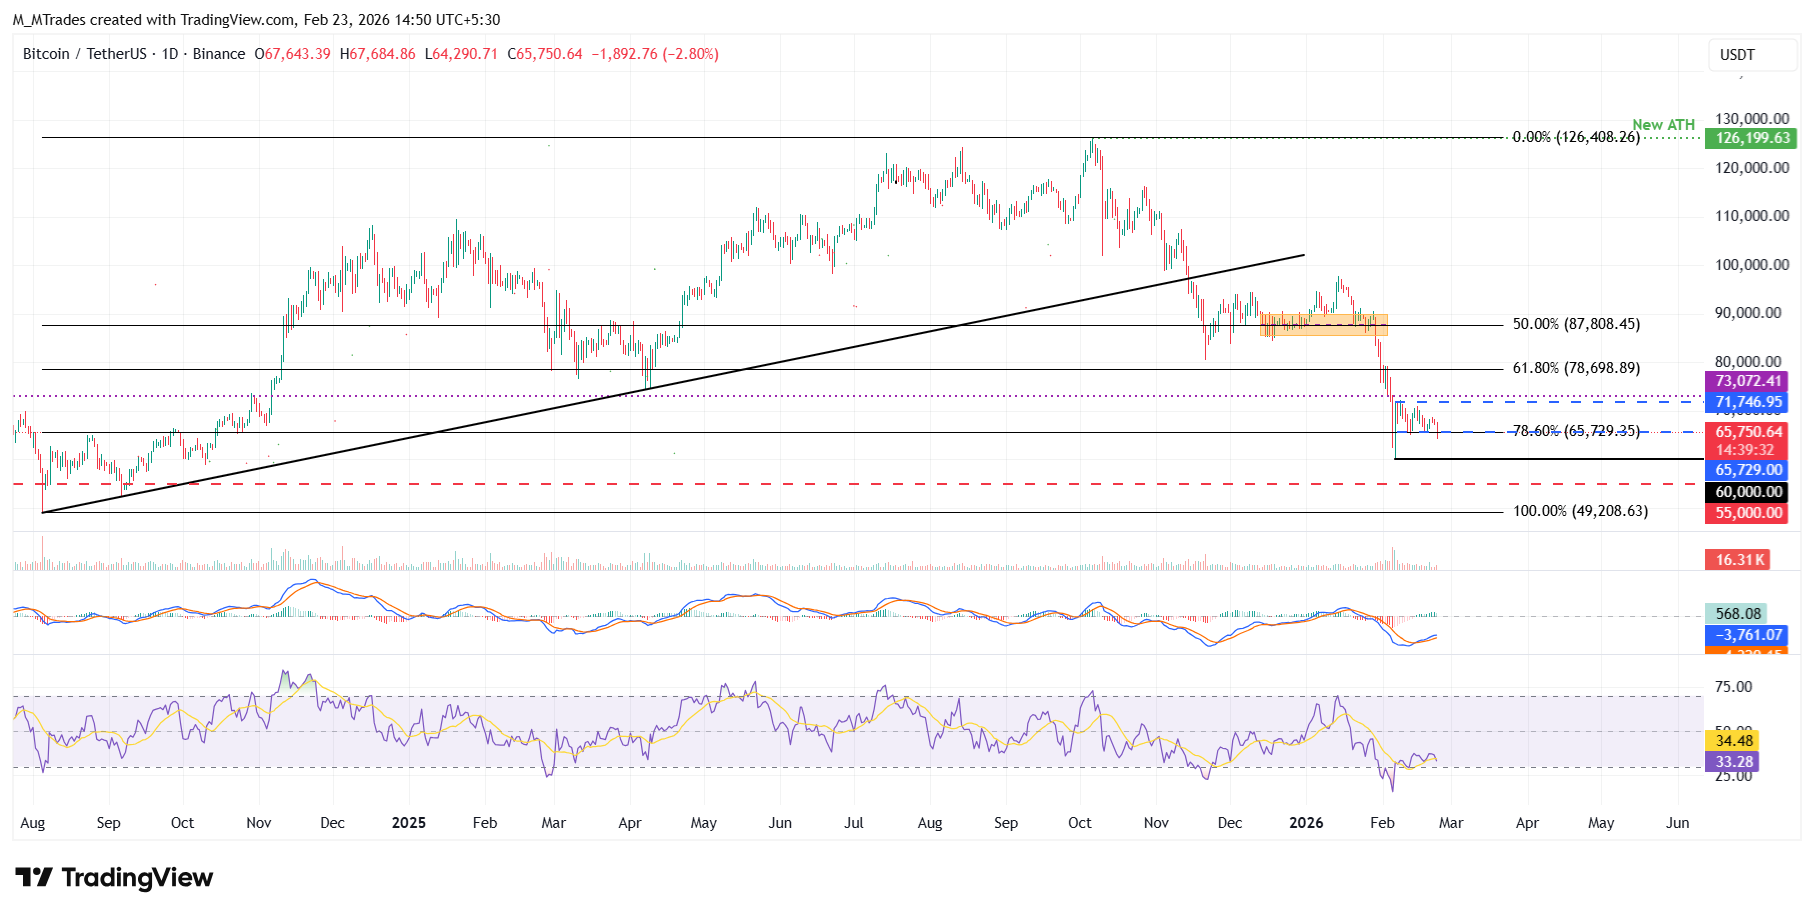Click the purple 33.28 RSI value tag

(1734, 762)
